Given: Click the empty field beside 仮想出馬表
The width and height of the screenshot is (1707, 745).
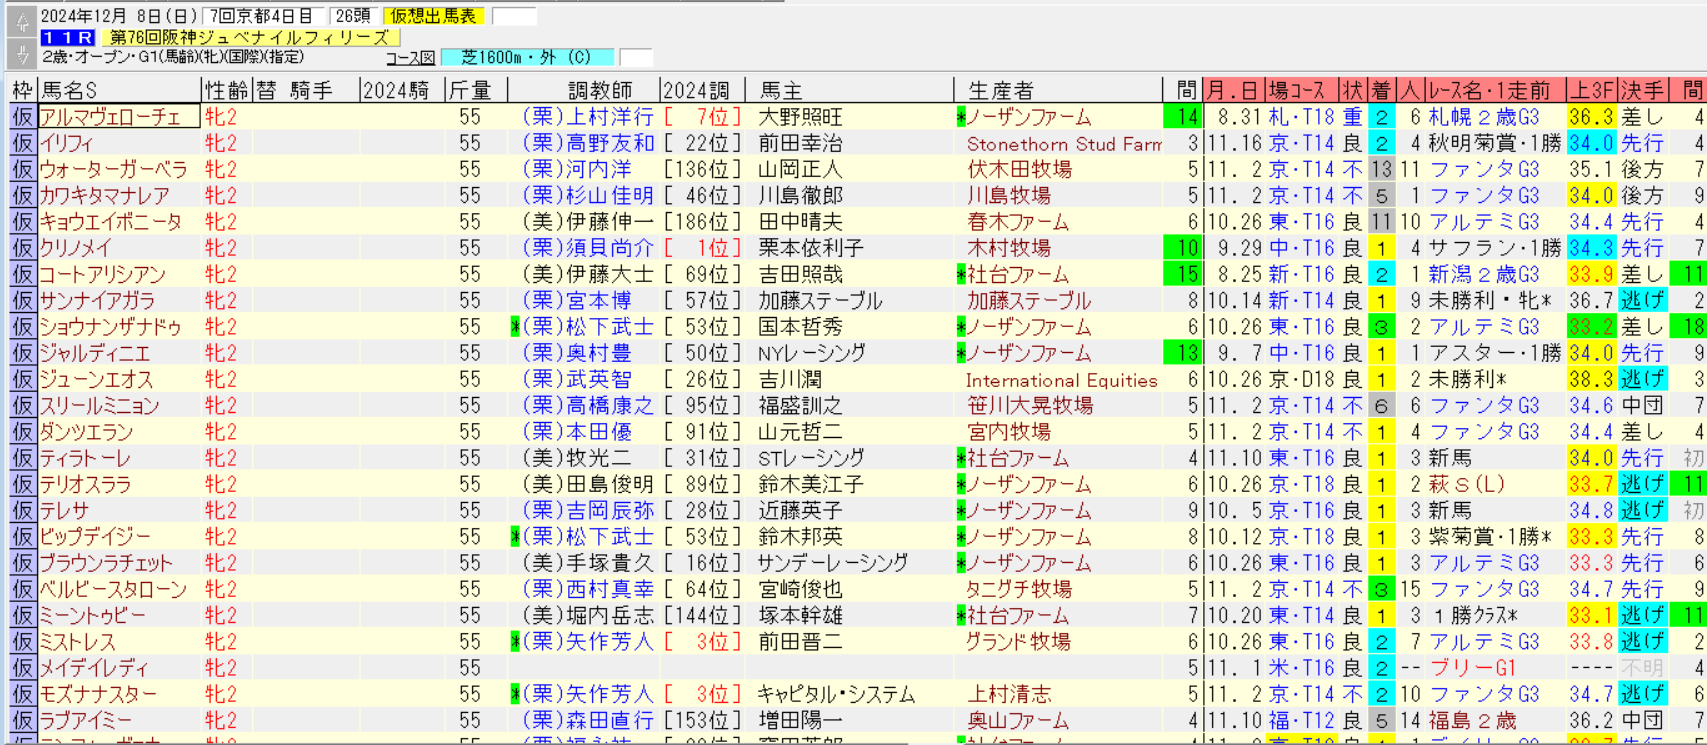Looking at the screenshot, I should coord(514,16).
